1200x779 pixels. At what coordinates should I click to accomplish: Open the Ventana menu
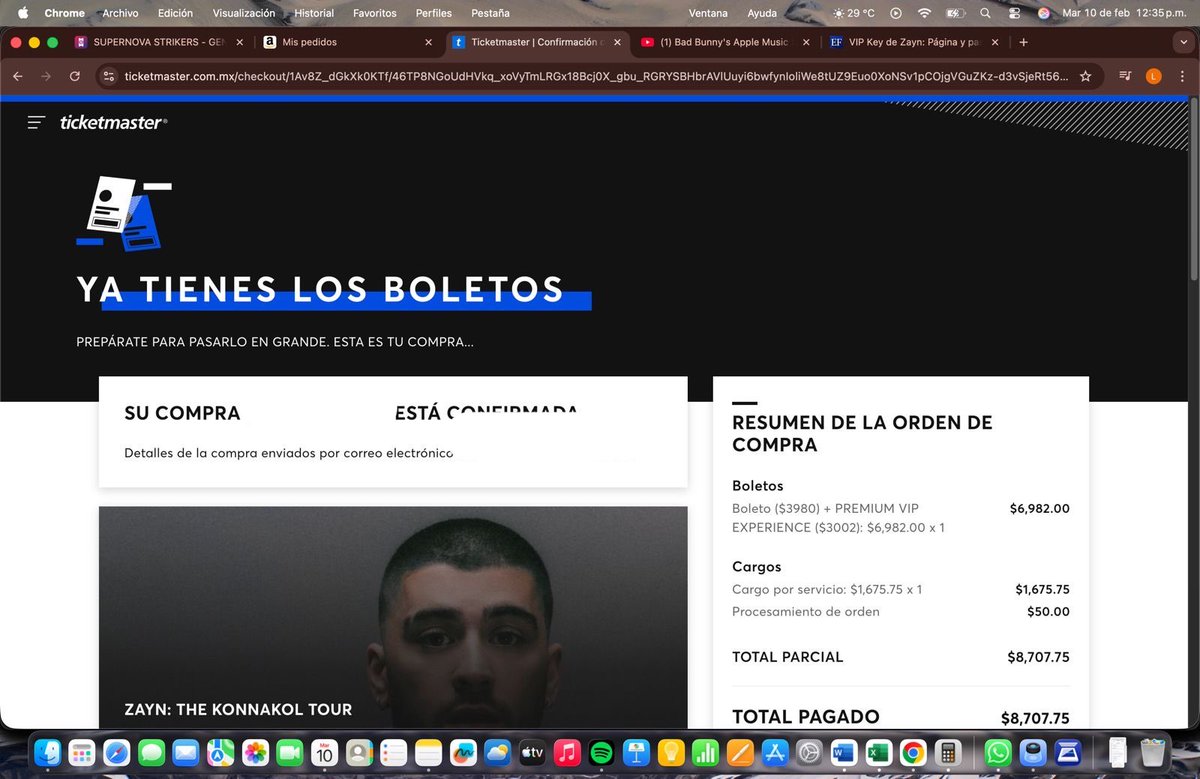coord(709,13)
